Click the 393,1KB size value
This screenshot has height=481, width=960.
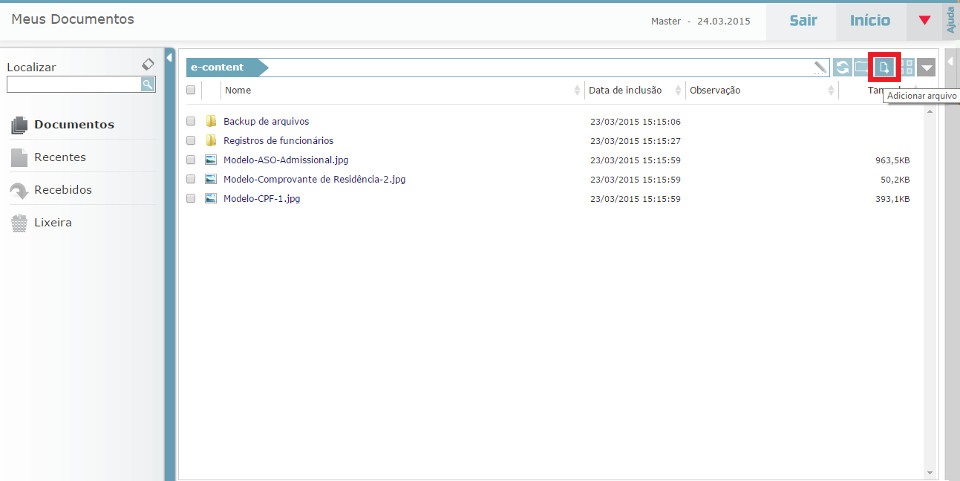tap(893, 199)
